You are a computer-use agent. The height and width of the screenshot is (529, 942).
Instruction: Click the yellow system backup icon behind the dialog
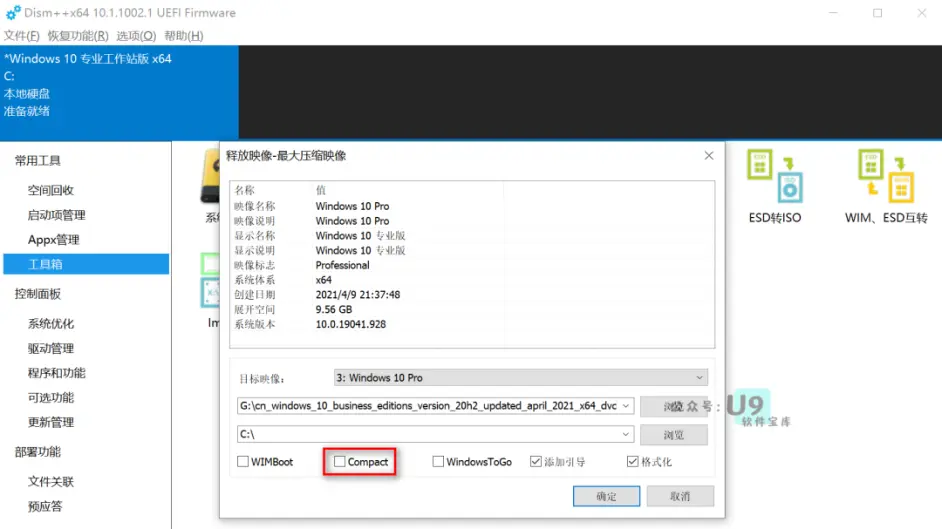(x=210, y=177)
